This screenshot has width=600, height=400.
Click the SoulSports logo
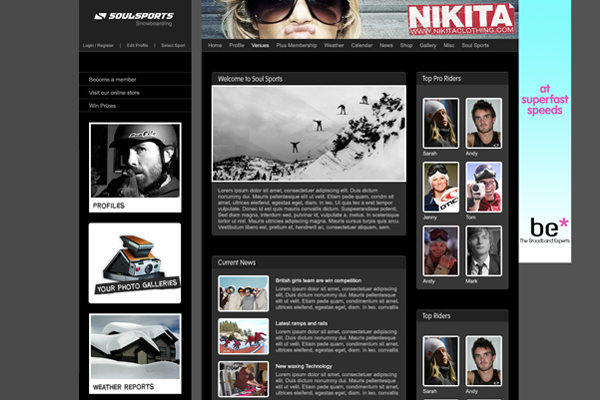coord(134,16)
